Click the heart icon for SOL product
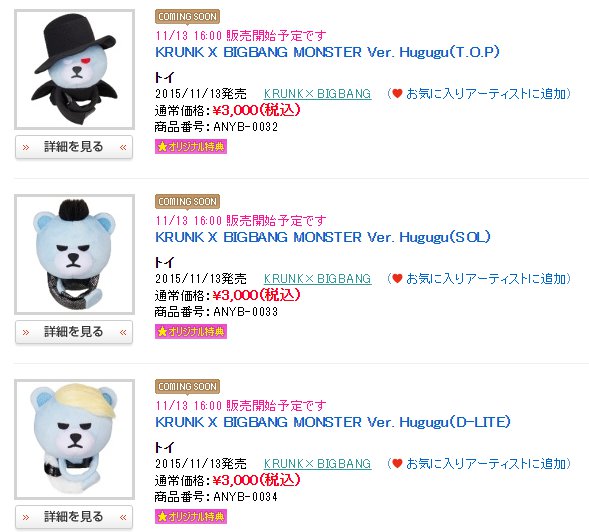The height and width of the screenshot is (532, 589). [397, 278]
